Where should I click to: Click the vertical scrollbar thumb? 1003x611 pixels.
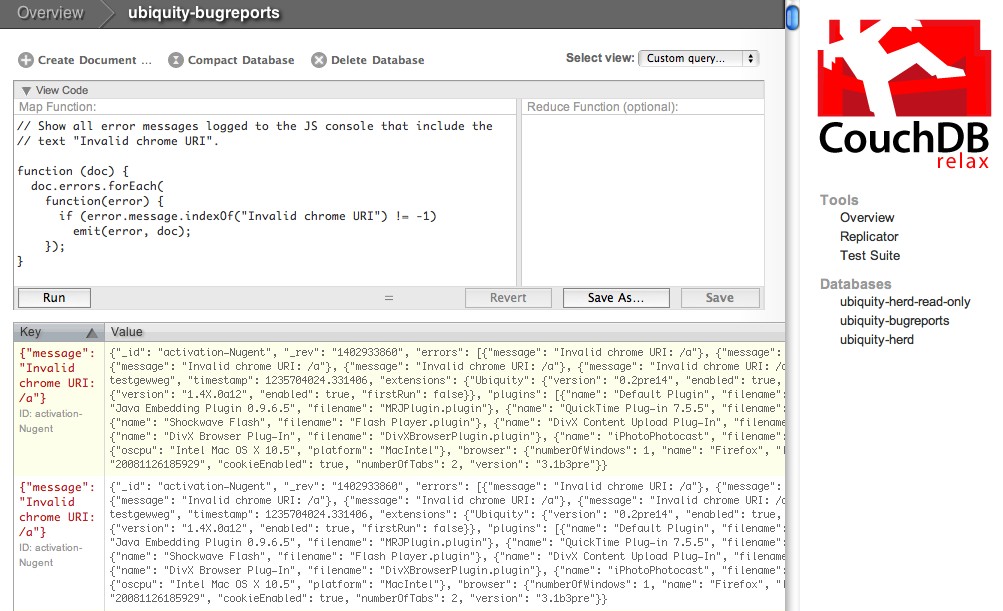[792, 17]
